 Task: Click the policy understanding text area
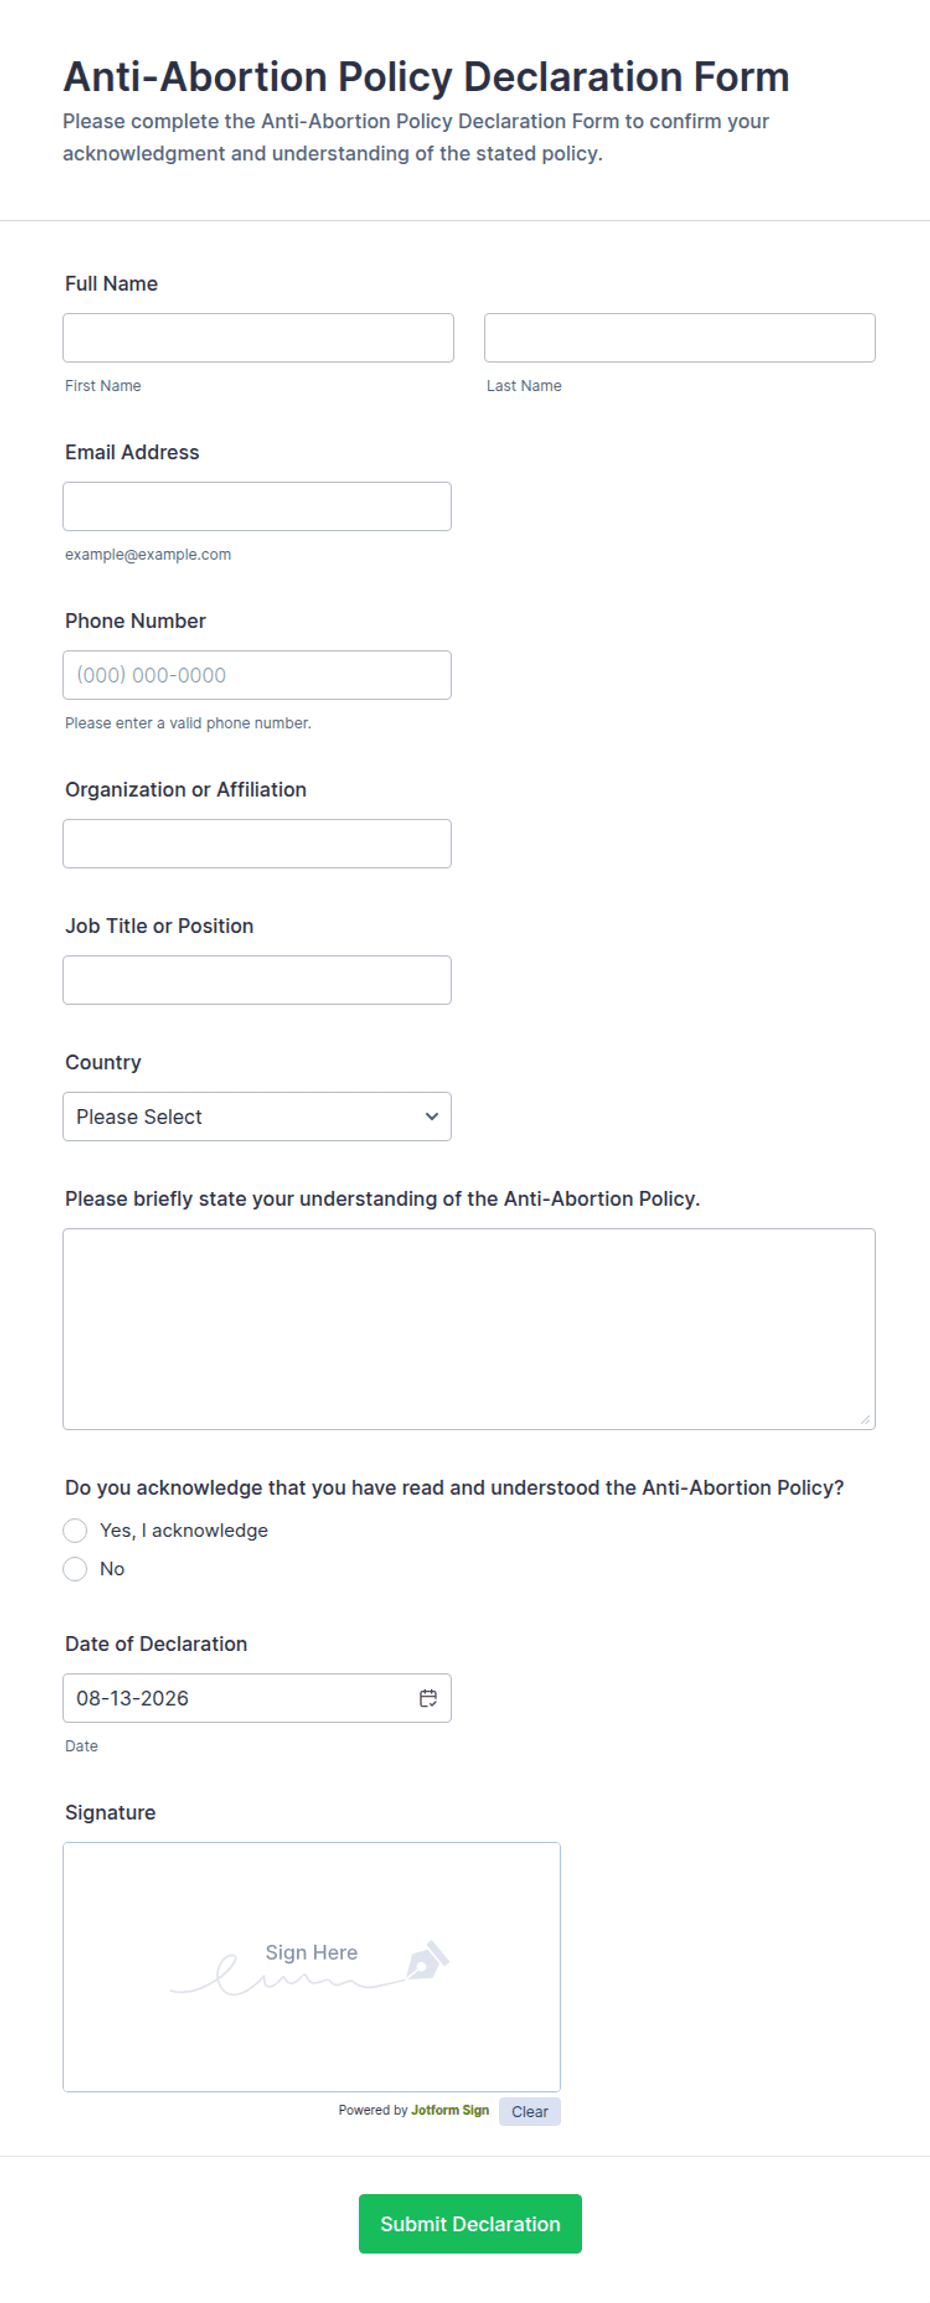(469, 1329)
